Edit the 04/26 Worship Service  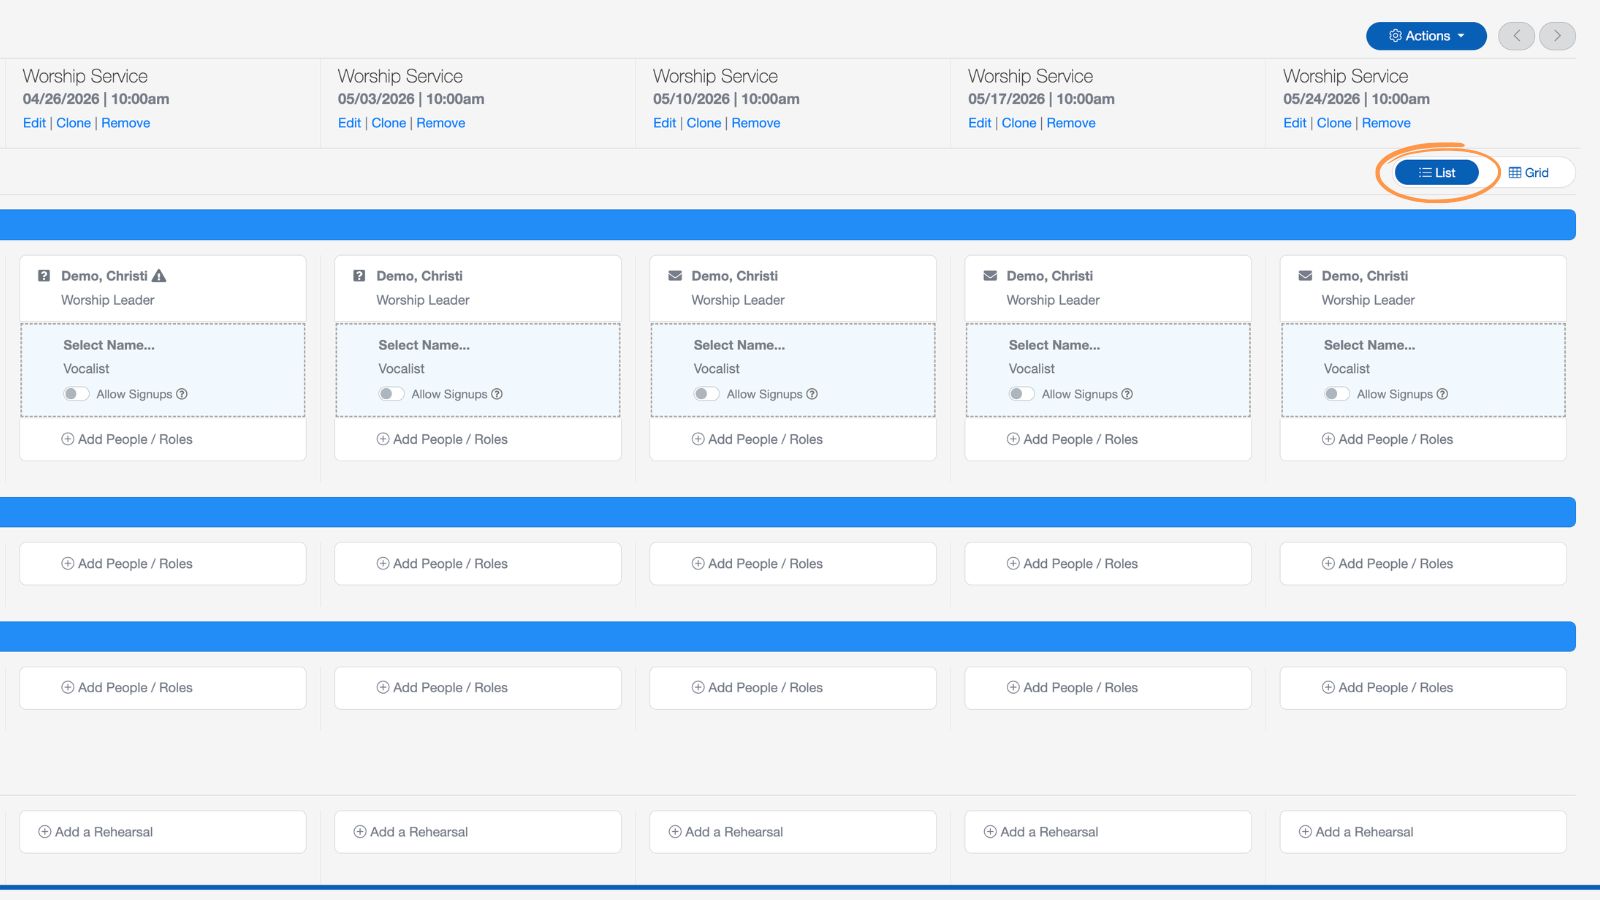coord(34,123)
